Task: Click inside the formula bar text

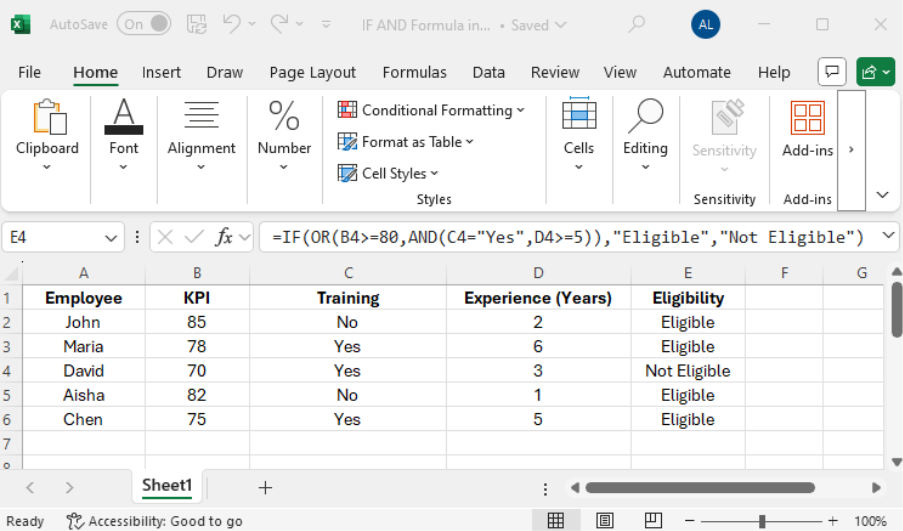Action: point(568,237)
